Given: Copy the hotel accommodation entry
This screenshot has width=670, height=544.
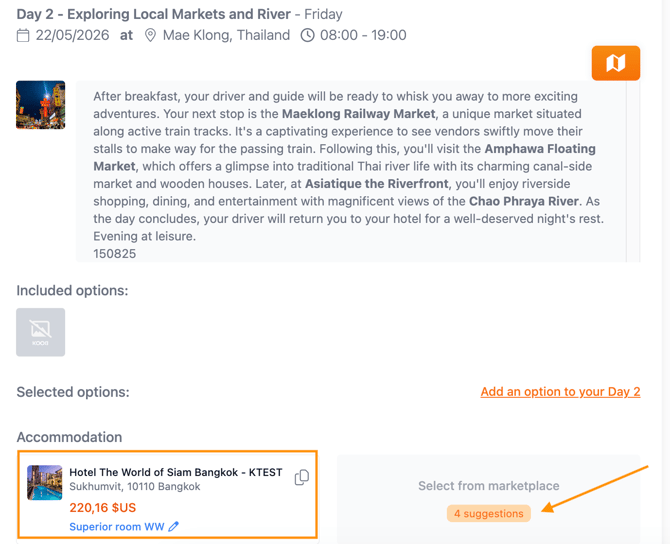Looking at the screenshot, I should [x=301, y=478].
